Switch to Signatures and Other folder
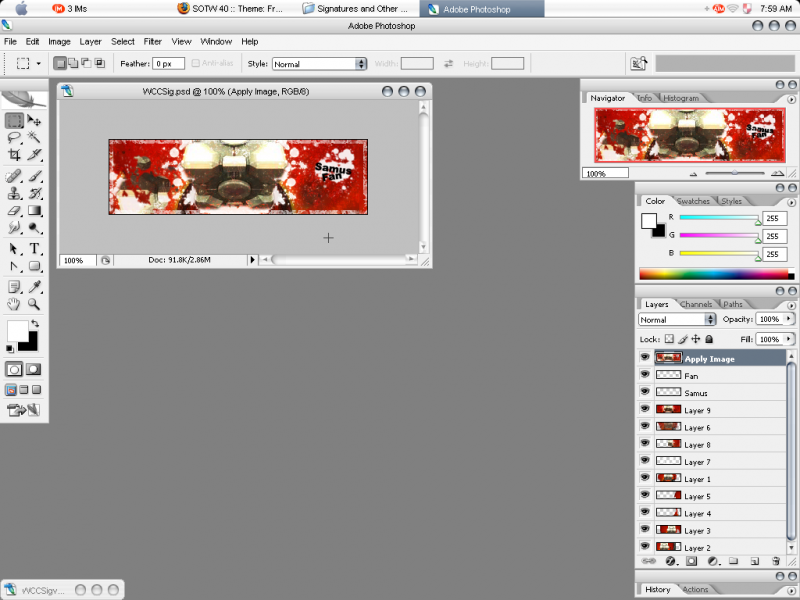This screenshot has width=800, height=600. pyautogui.click(x=355, y=9)
